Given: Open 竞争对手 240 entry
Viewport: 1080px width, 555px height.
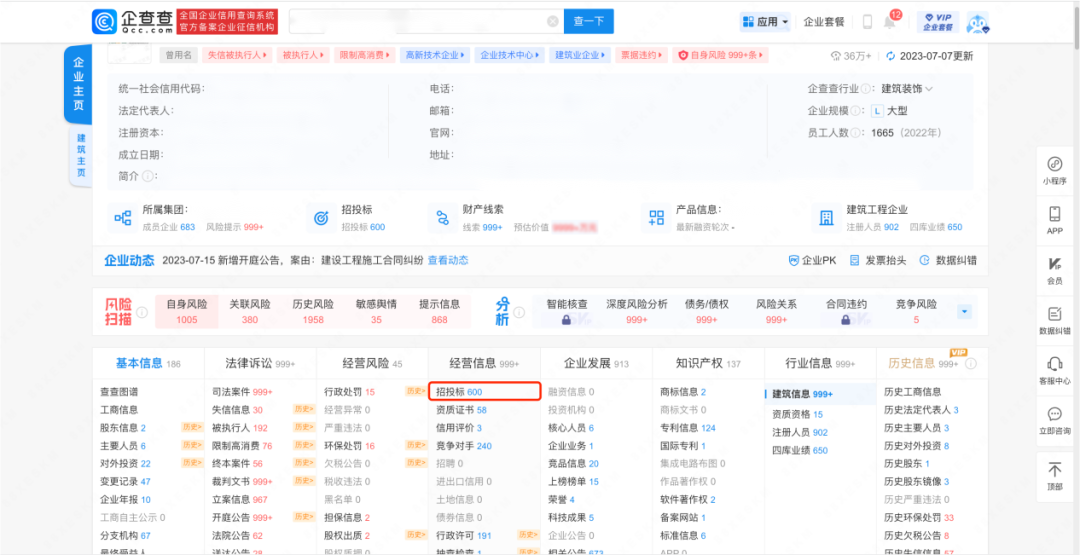Looking at the screenshot, I should tap(464, 446).
